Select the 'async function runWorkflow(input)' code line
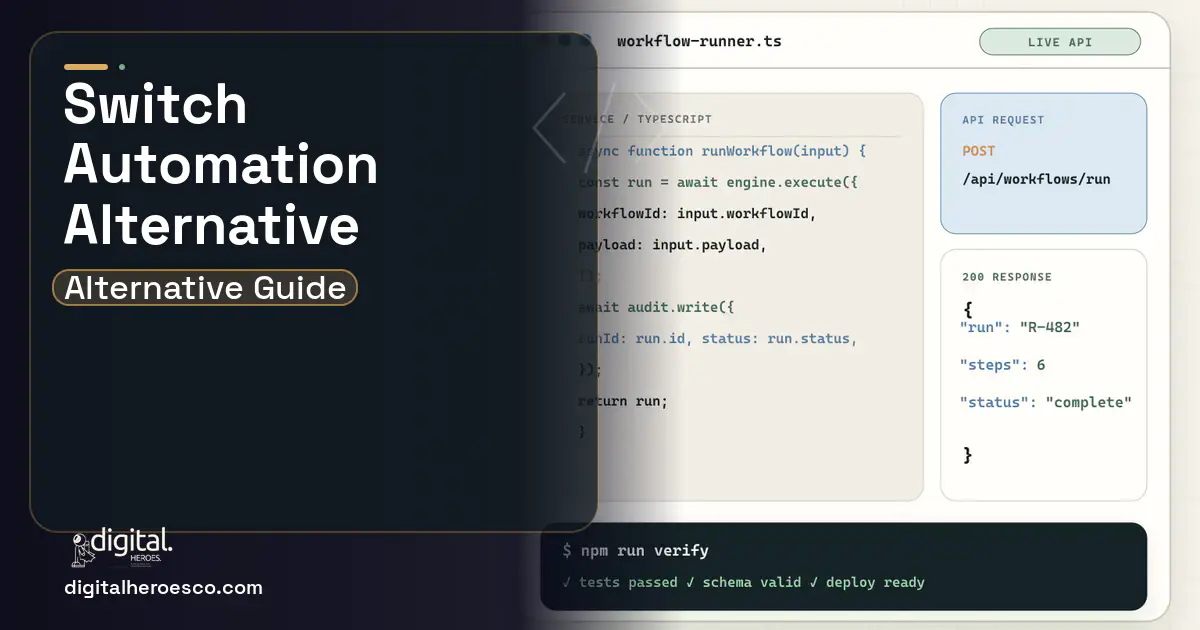 (x=722, y=151)
